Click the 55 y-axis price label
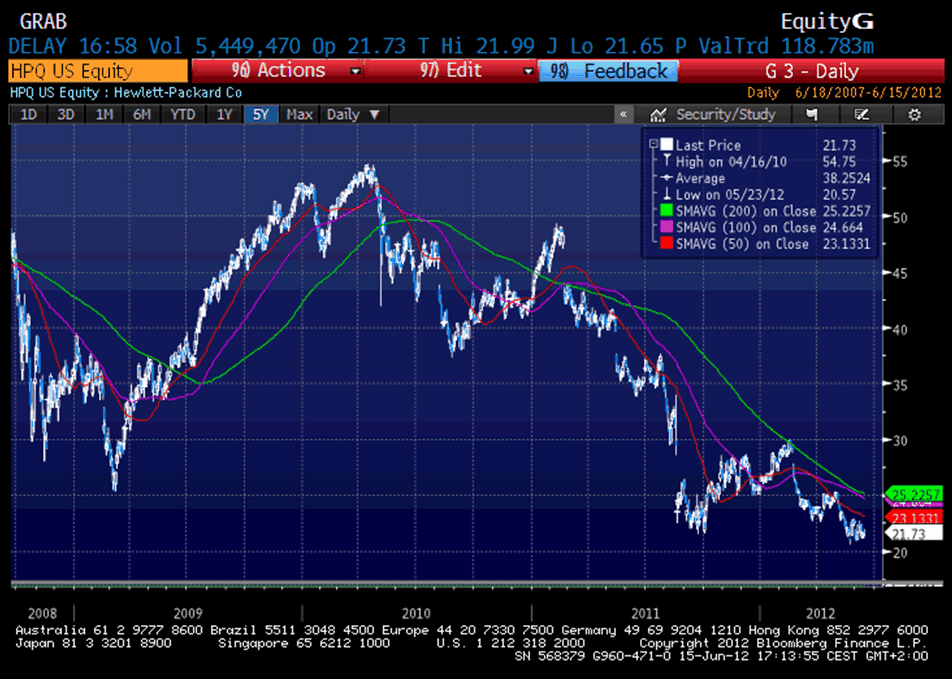Viewport: 952px width, 679px height. pyautogui.click(x=899, y=162)
